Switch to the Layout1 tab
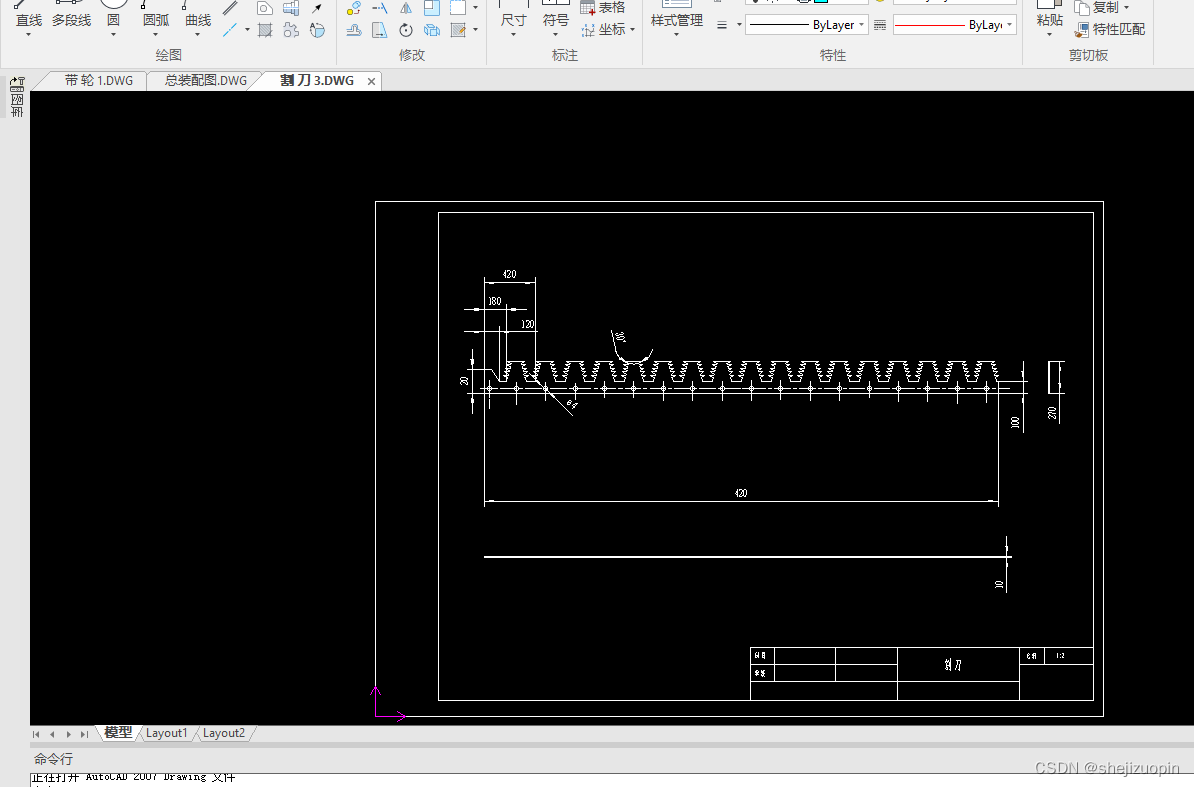Image resolution: width=1194 pixels, height=787 pixels. [166, 733]
